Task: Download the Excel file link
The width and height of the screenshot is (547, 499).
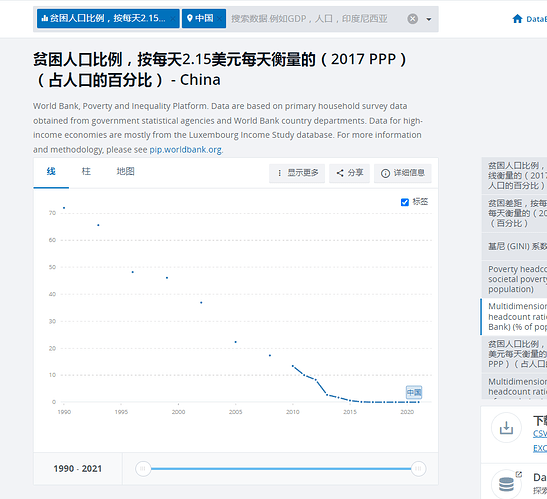Action: (540, 448)
